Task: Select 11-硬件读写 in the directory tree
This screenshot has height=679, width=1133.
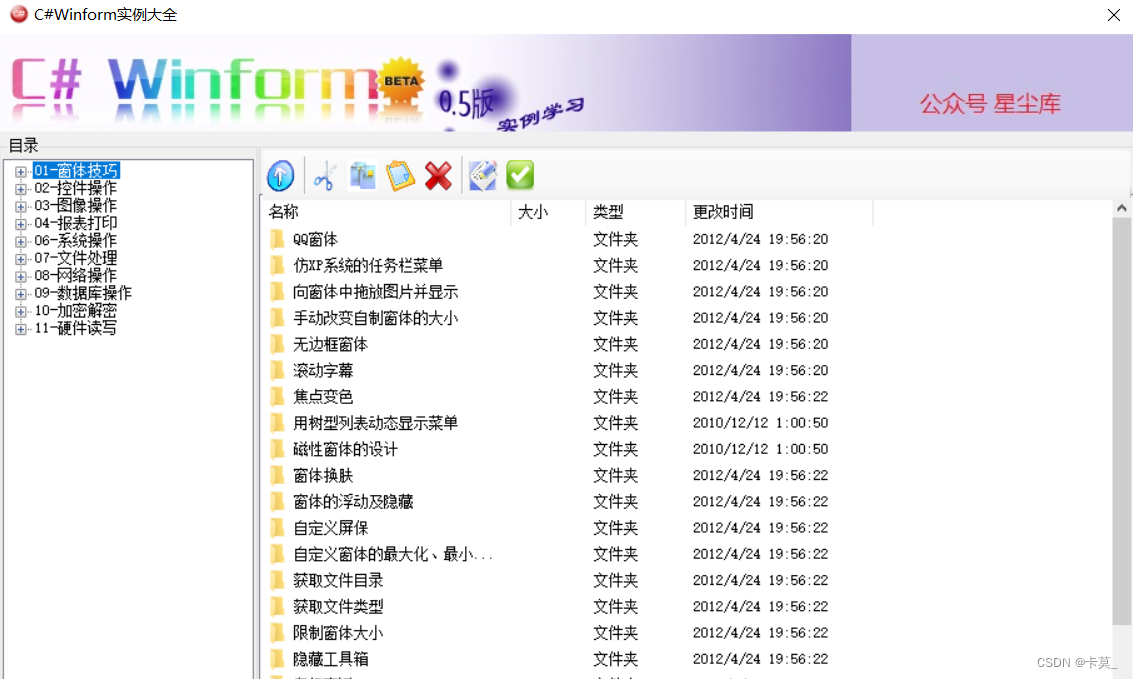Action: (75, 328)
